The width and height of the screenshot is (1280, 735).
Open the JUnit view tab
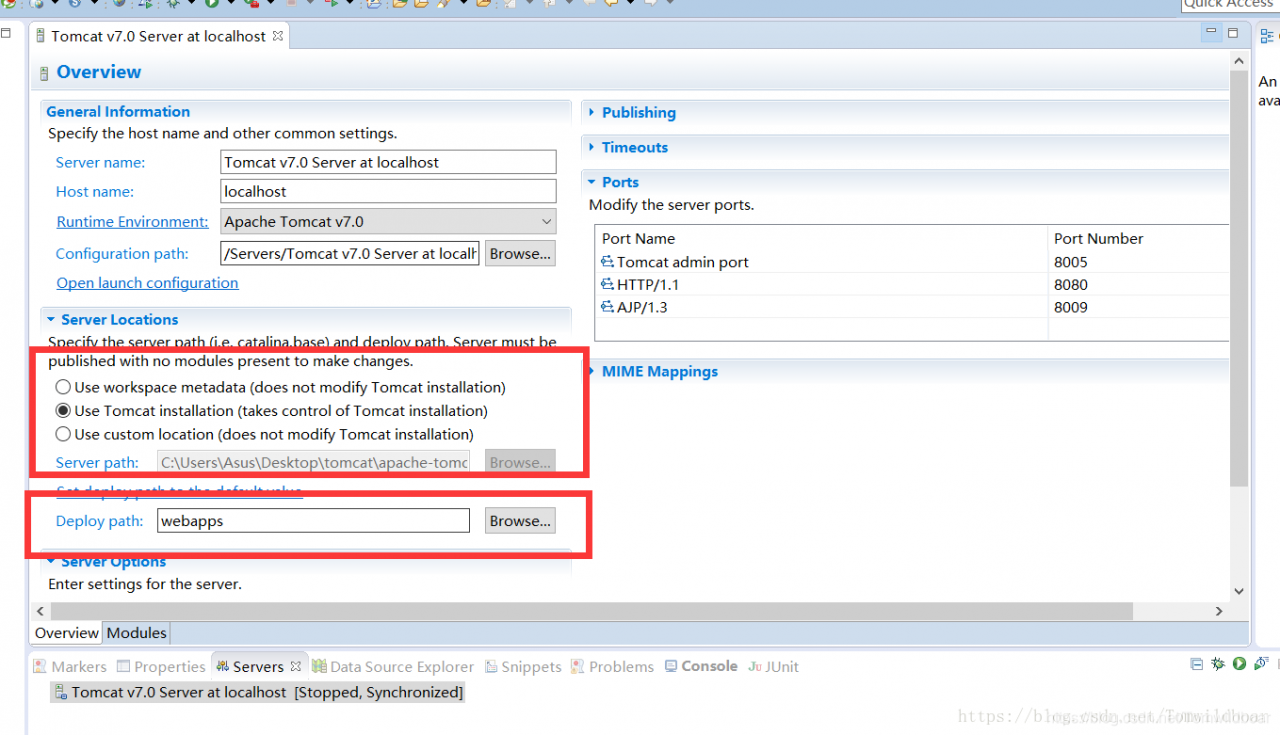point(774,667)
